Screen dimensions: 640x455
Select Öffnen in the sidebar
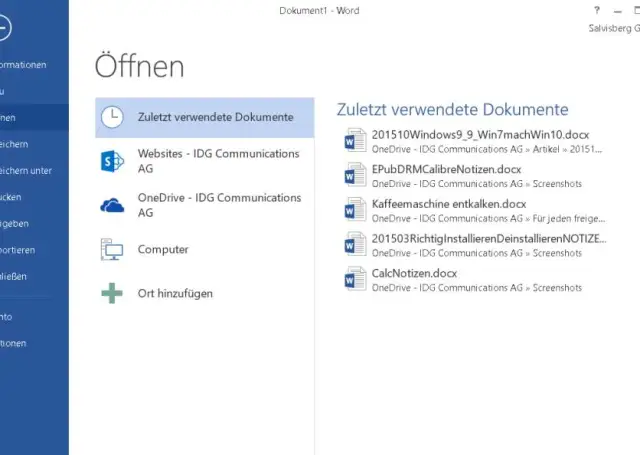pos(34,118)
